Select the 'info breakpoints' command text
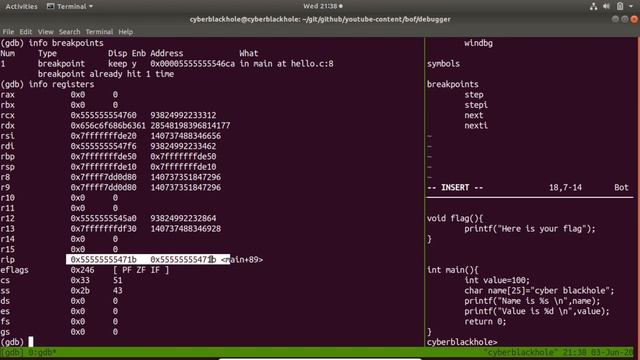 [x=66, y=43]
